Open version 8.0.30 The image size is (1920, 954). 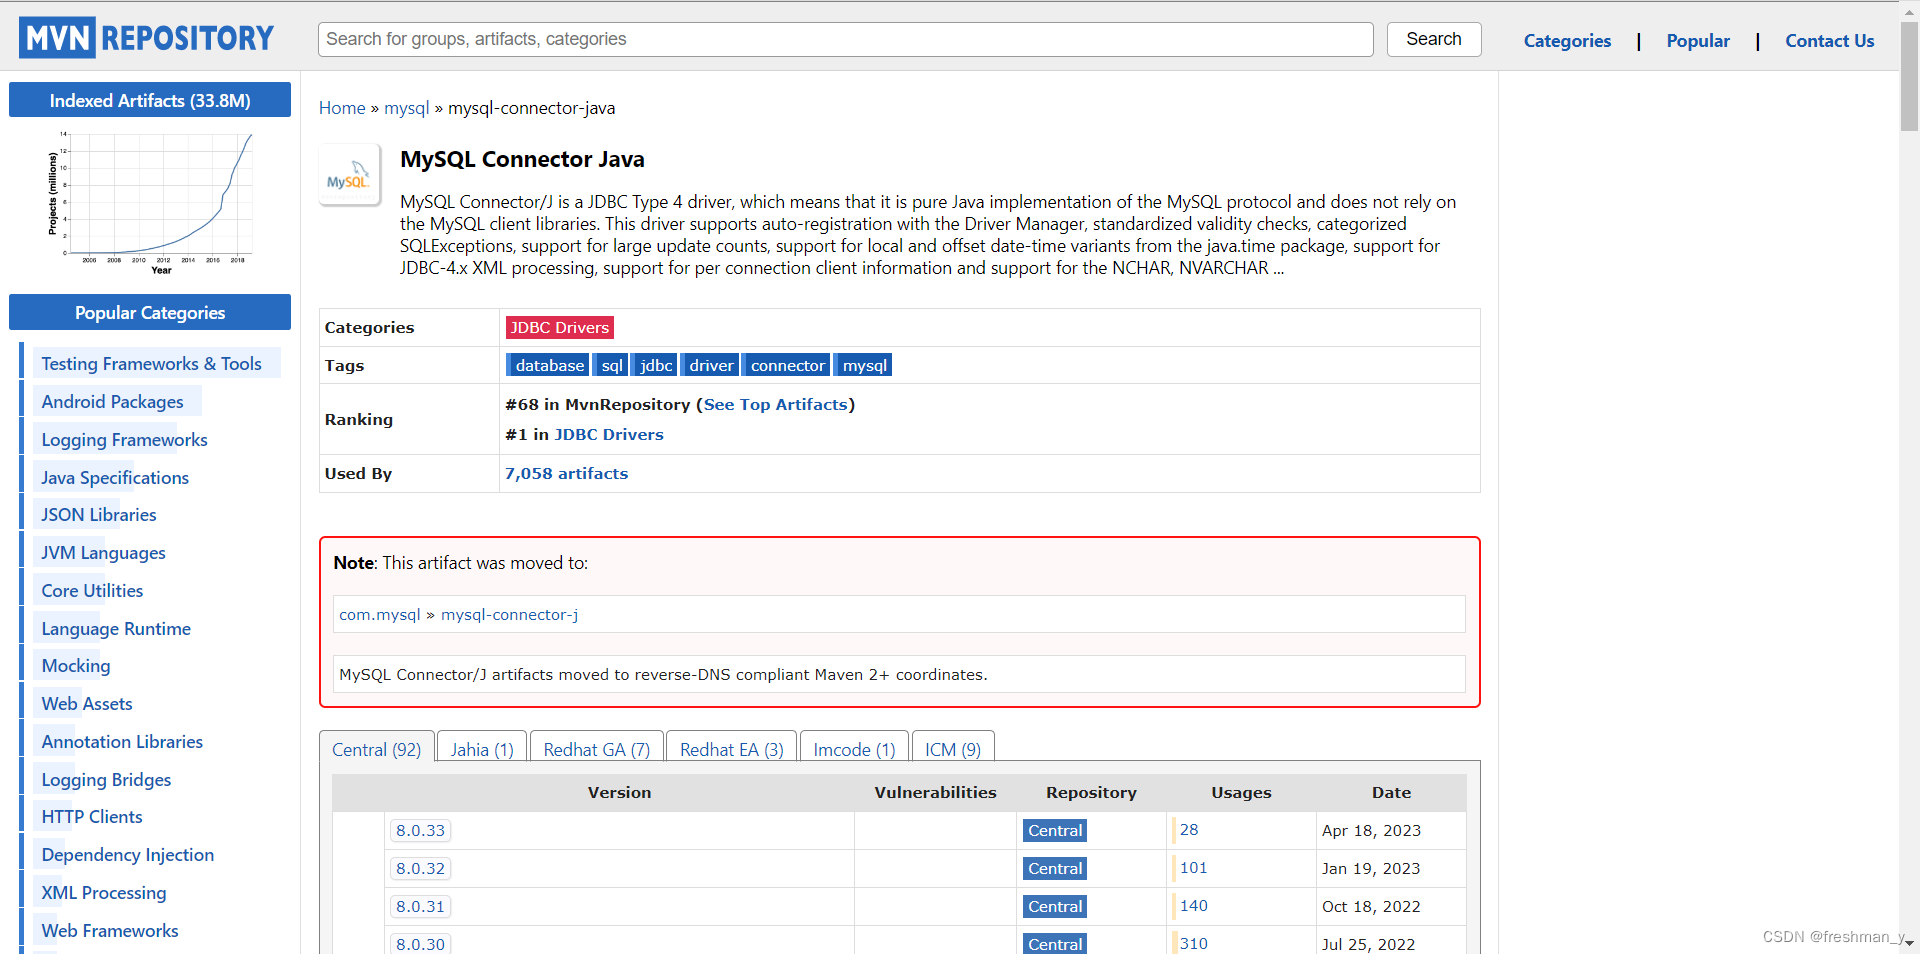click(420, 943)
